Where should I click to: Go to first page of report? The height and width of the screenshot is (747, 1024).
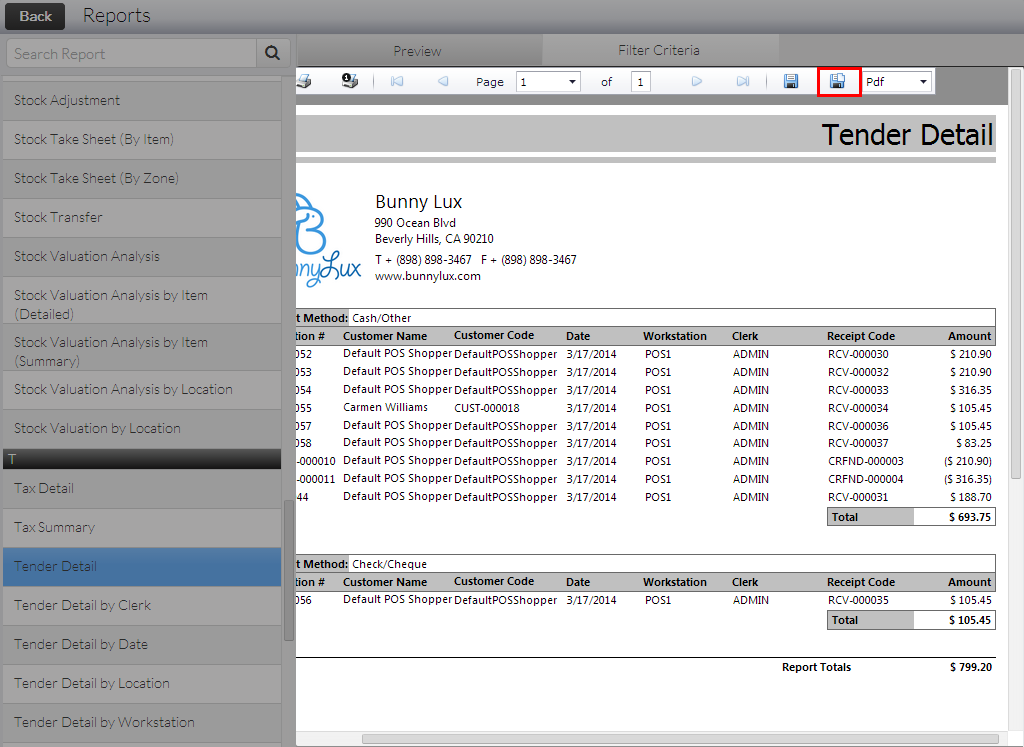tap(397, 81)
